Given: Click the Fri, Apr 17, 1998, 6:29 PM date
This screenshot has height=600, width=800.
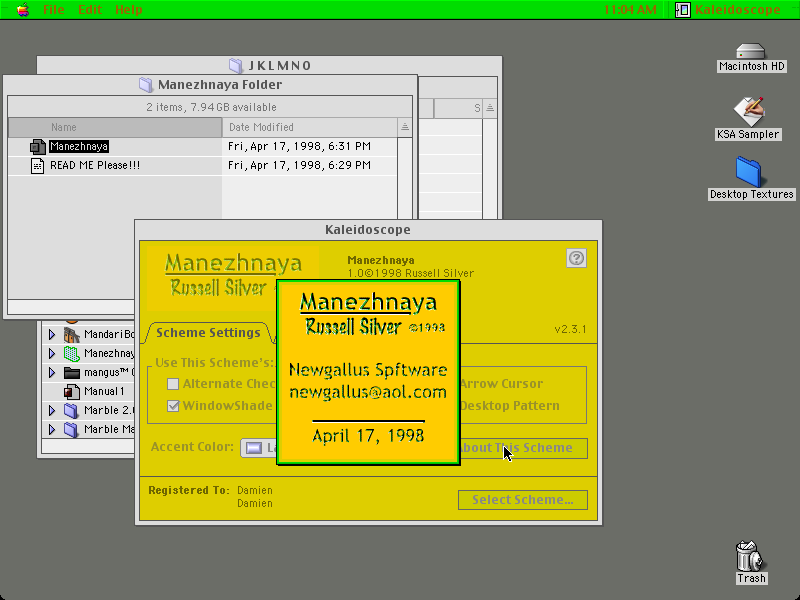Looking at the screenshot, I should point(299,165).
